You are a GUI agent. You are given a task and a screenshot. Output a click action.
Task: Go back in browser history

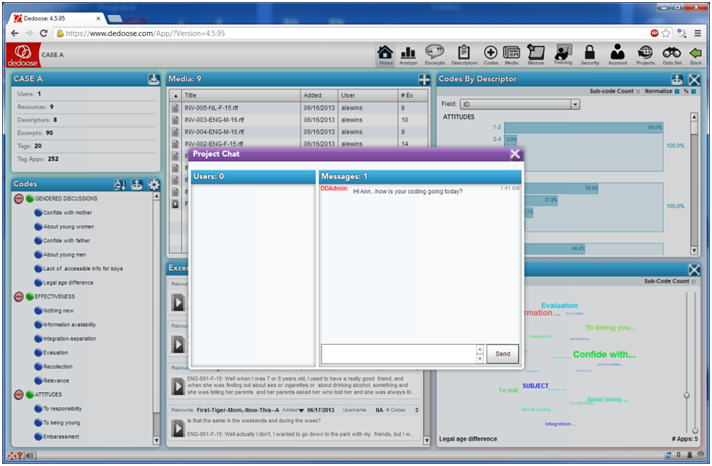tap(15, 33)
